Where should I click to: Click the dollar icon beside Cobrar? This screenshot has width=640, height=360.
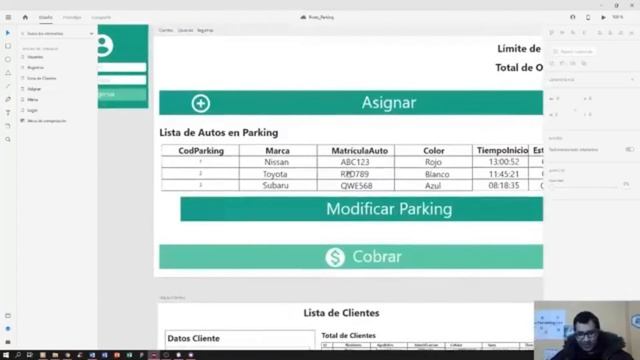pos(335,258)
